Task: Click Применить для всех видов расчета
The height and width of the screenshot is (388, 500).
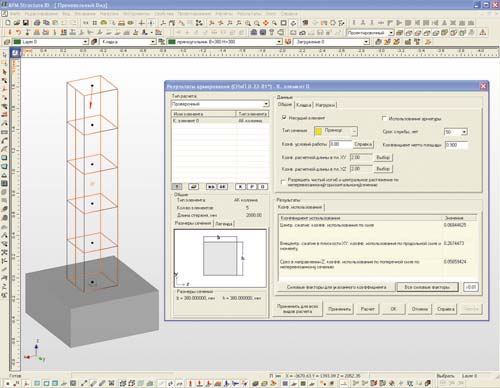Action: pyautogui.click(x=297, y=309)
